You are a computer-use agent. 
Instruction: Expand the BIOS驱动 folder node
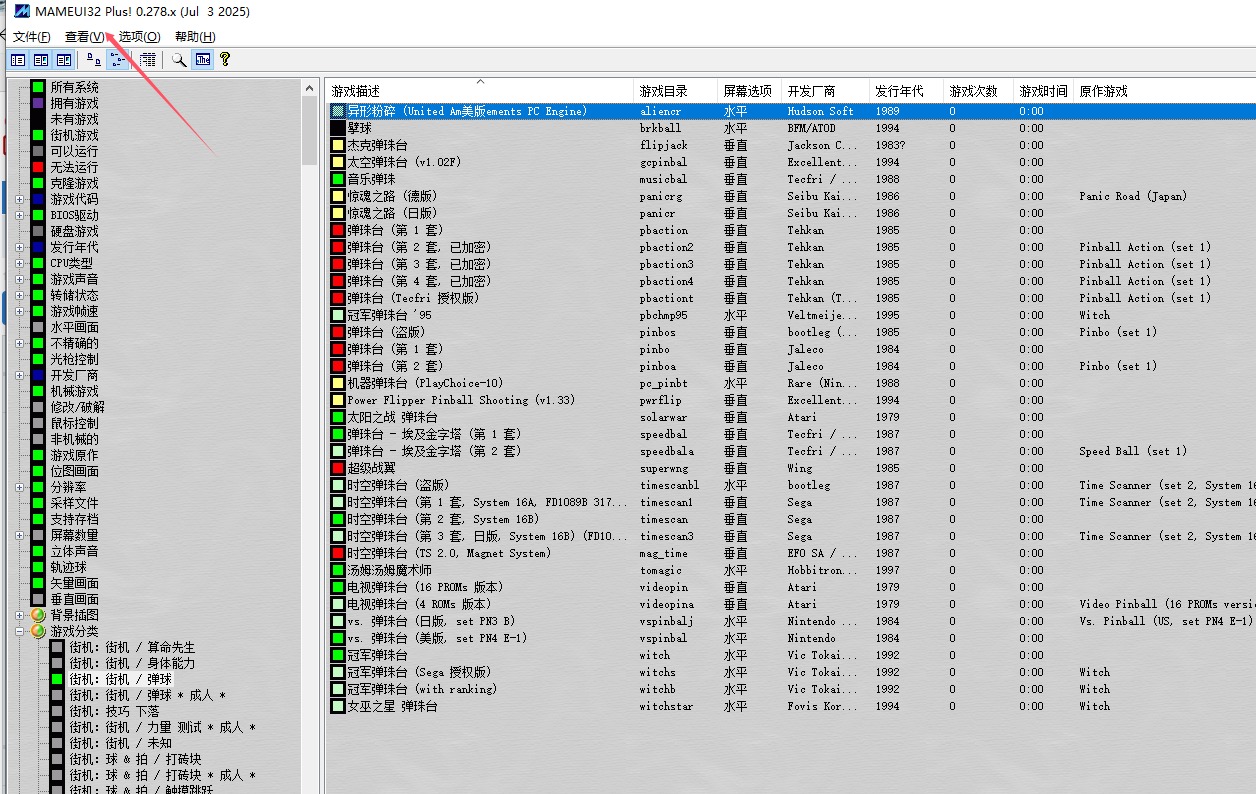click(20, 215)
